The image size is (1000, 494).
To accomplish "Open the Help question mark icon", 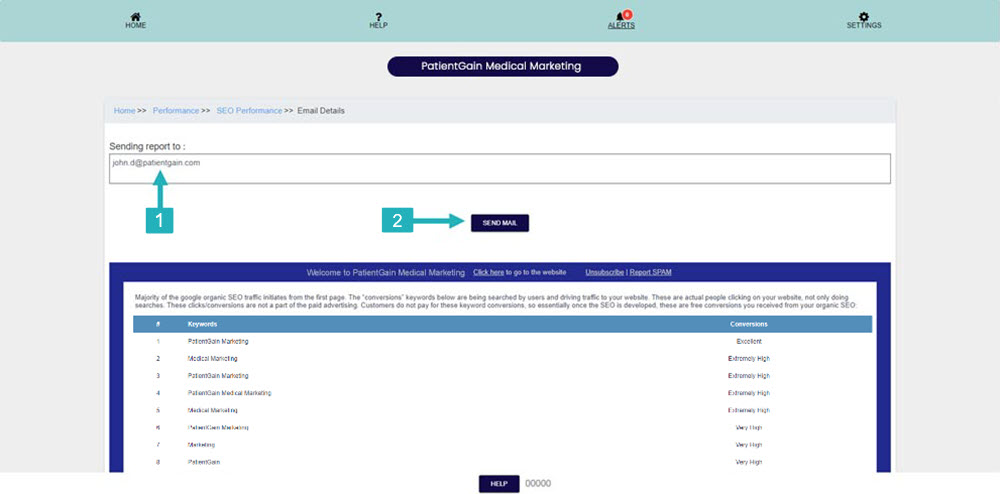I will tap(378, 17).
